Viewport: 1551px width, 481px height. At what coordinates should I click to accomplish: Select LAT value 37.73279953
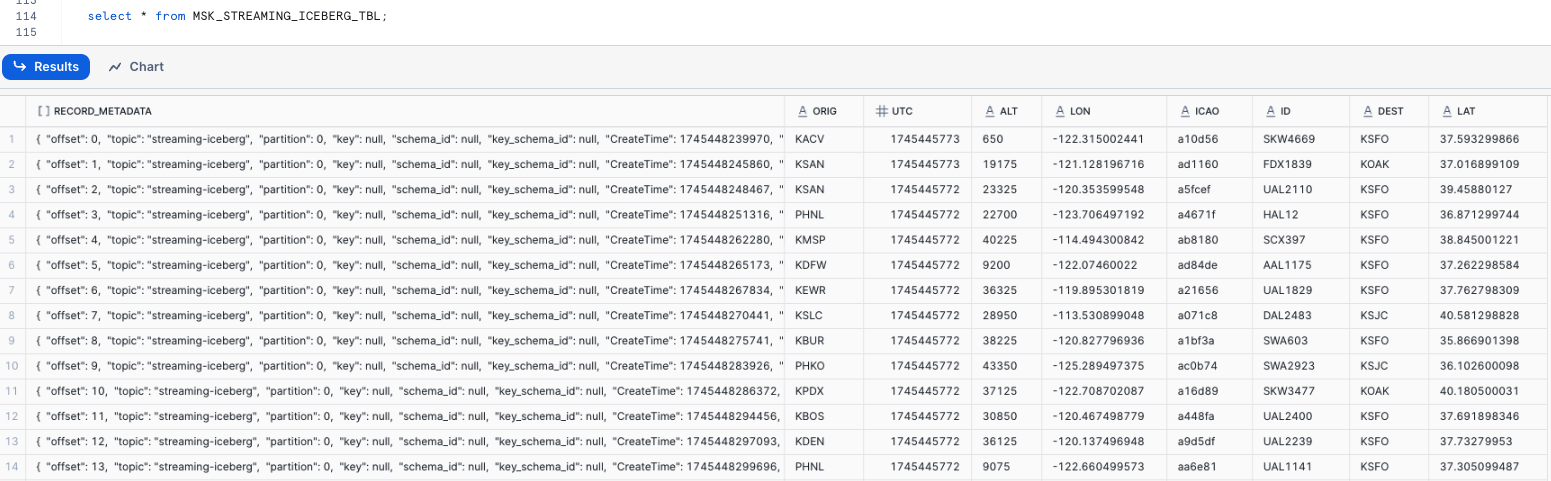pyautogui.click(x=1490, y=442)
